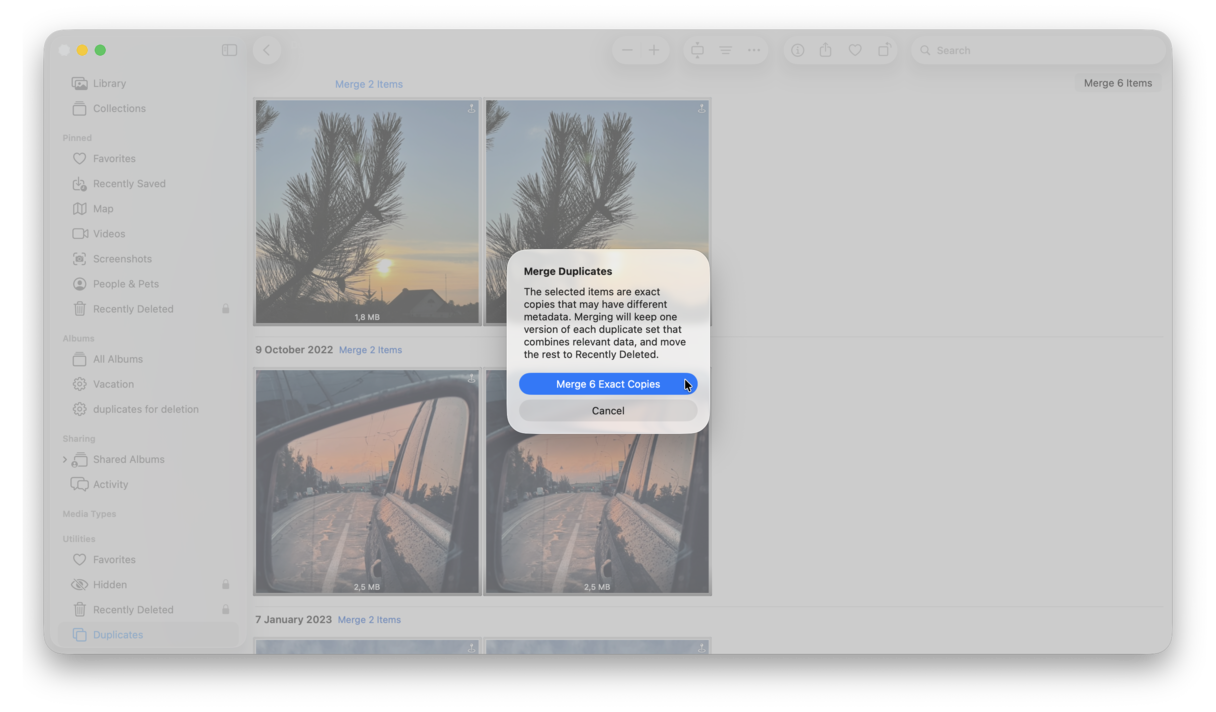This screenshot has height=712, width=1216.
Task: Cancel the Merge Duplicates dialog
Action: click(608, 410)
